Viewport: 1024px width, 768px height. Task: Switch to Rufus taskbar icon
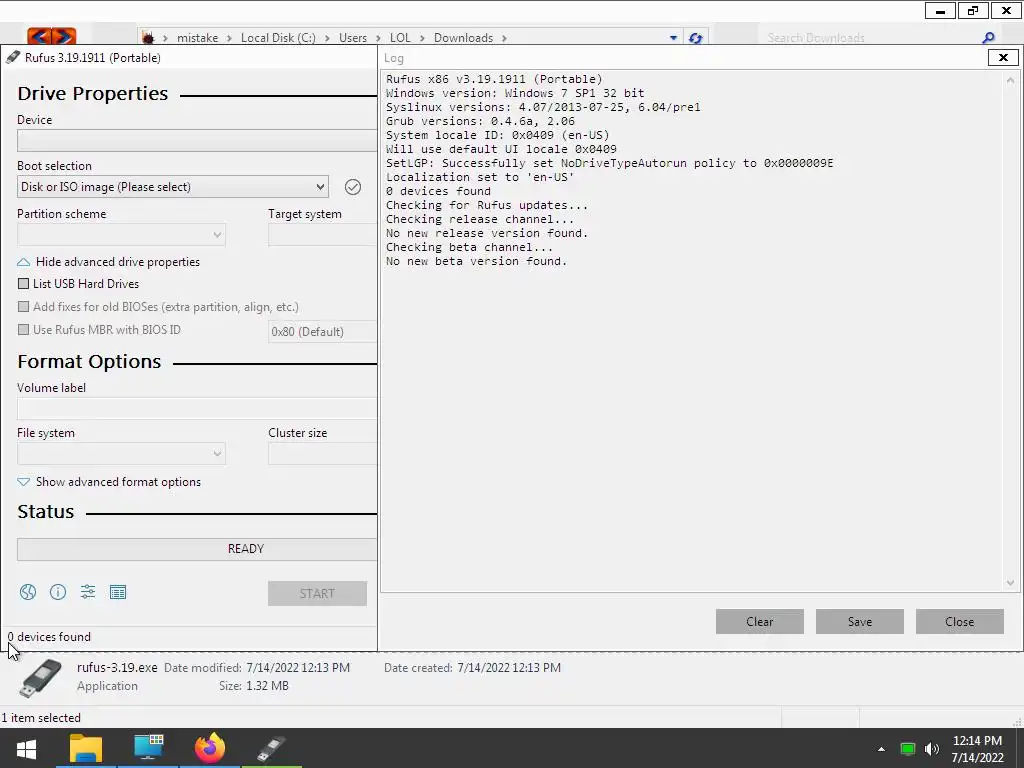tap(271, 748)
